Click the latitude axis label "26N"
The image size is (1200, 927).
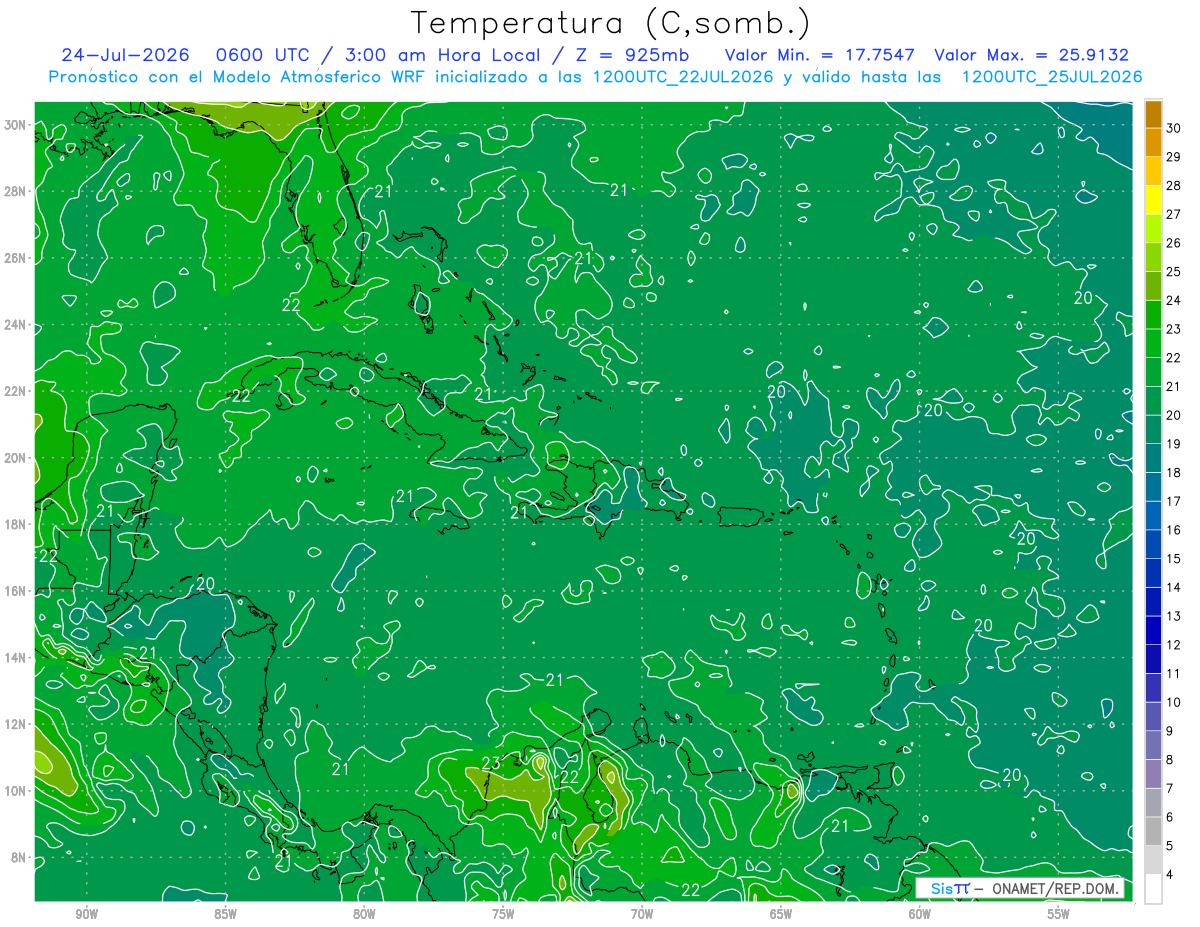16,258
